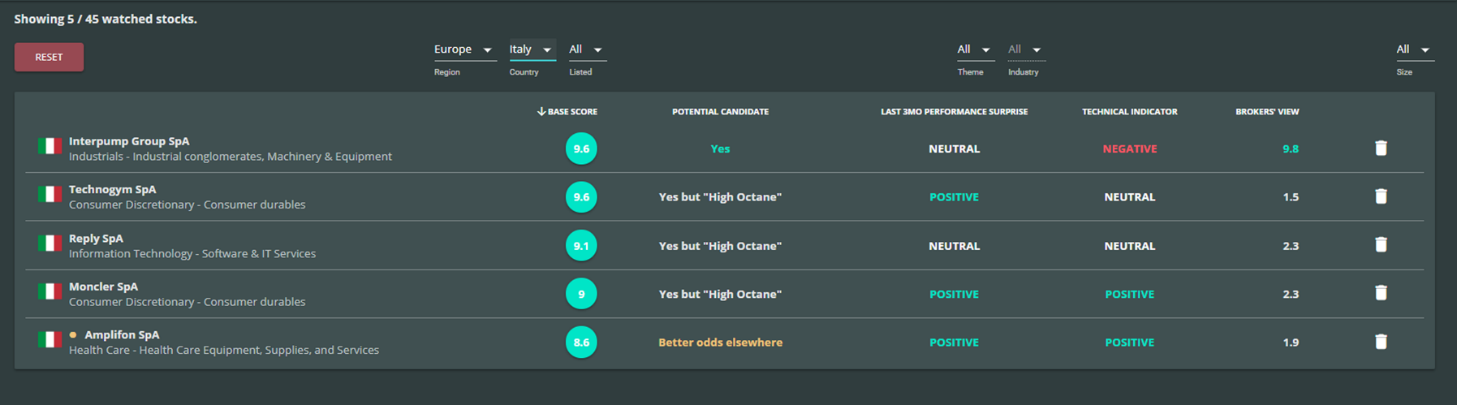Delete Interpump Group SpA from watchlist
This screenshot has height=405, width=1457.
[1381, 148]
